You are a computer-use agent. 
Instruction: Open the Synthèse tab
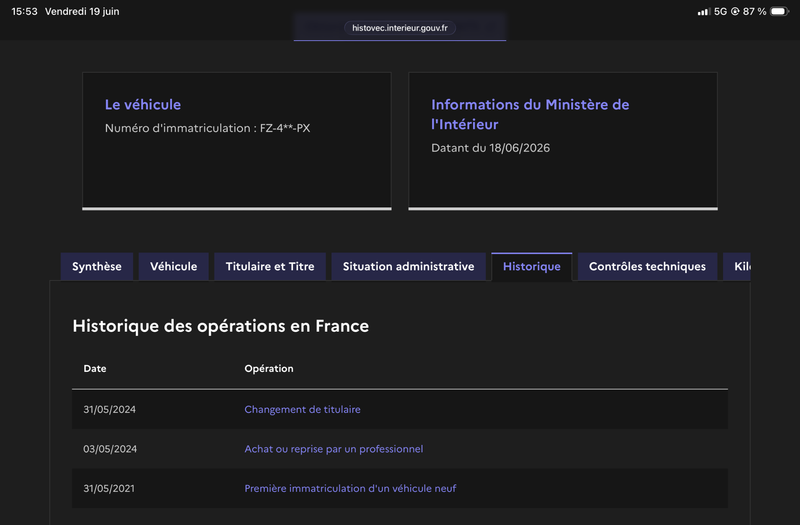[x=96, y=266]
